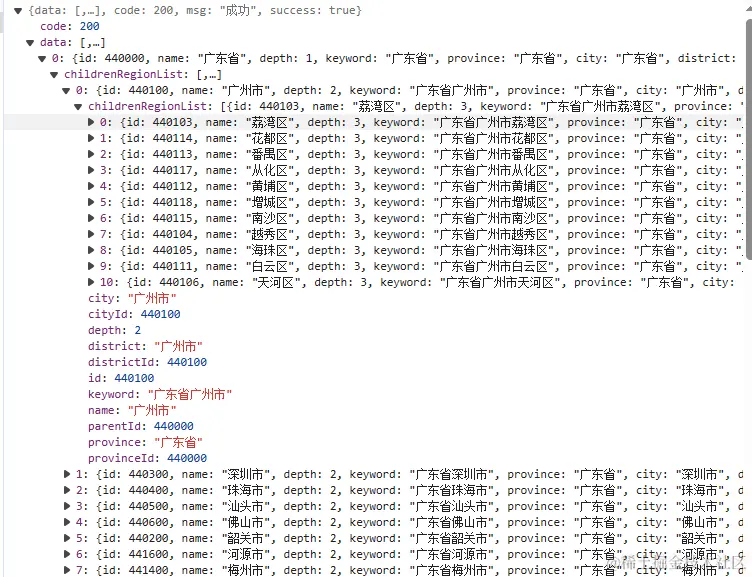The image size is (752, 577).
Task: Select the name: "广州市" property
Action: point(132,411)
